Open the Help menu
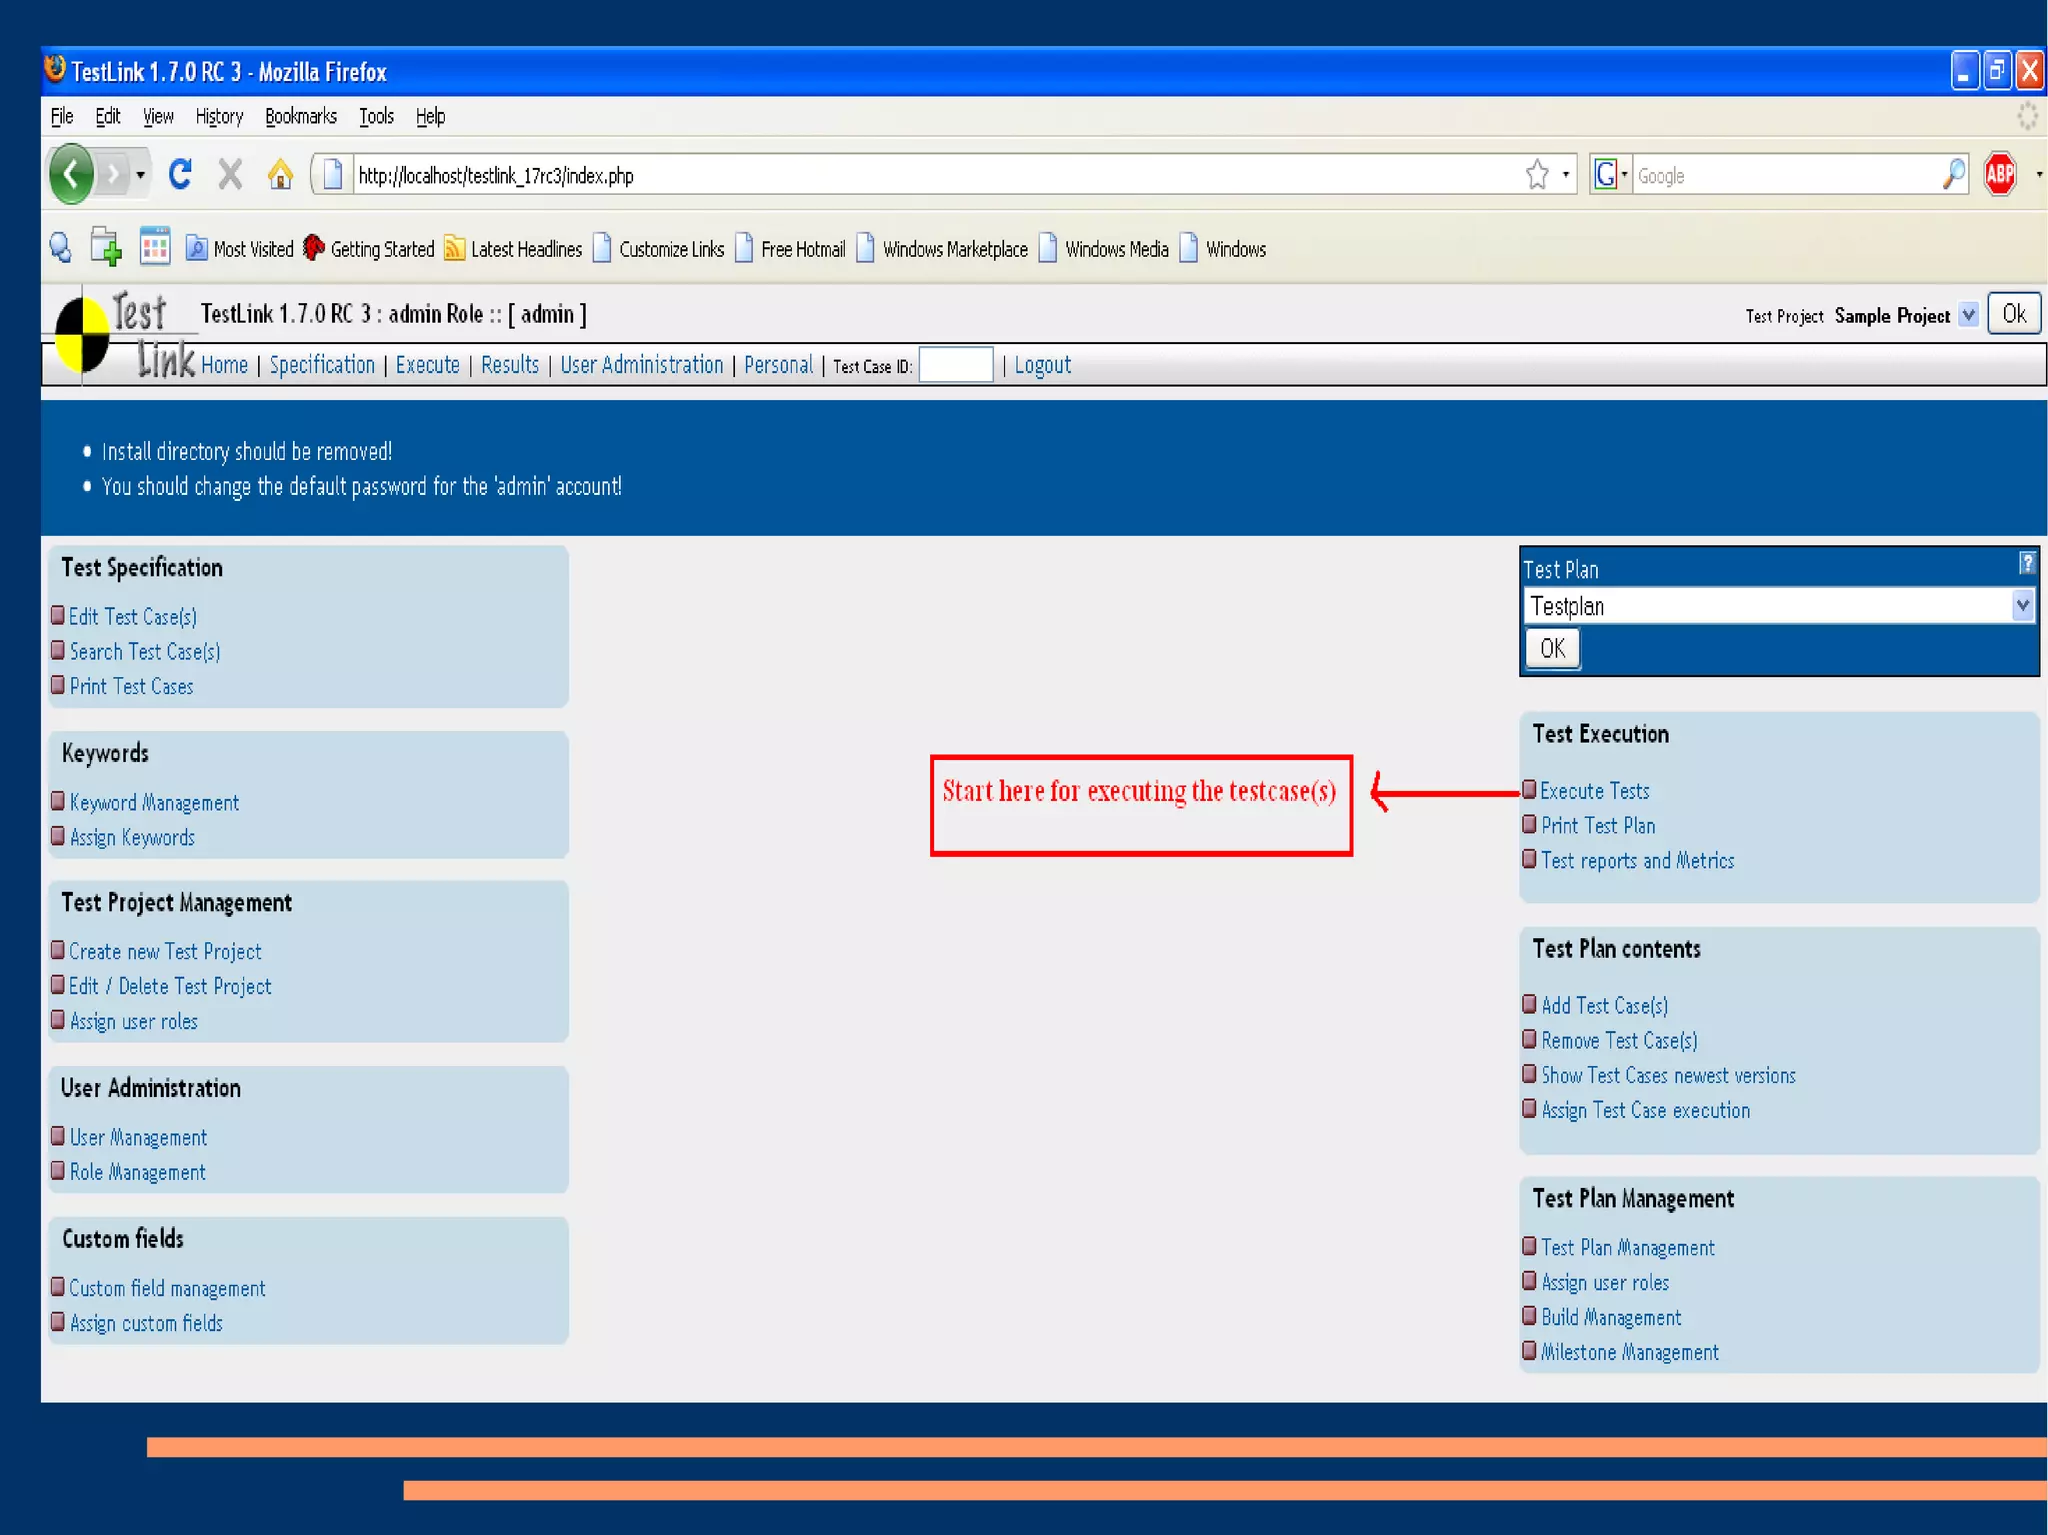 [431, 116]
